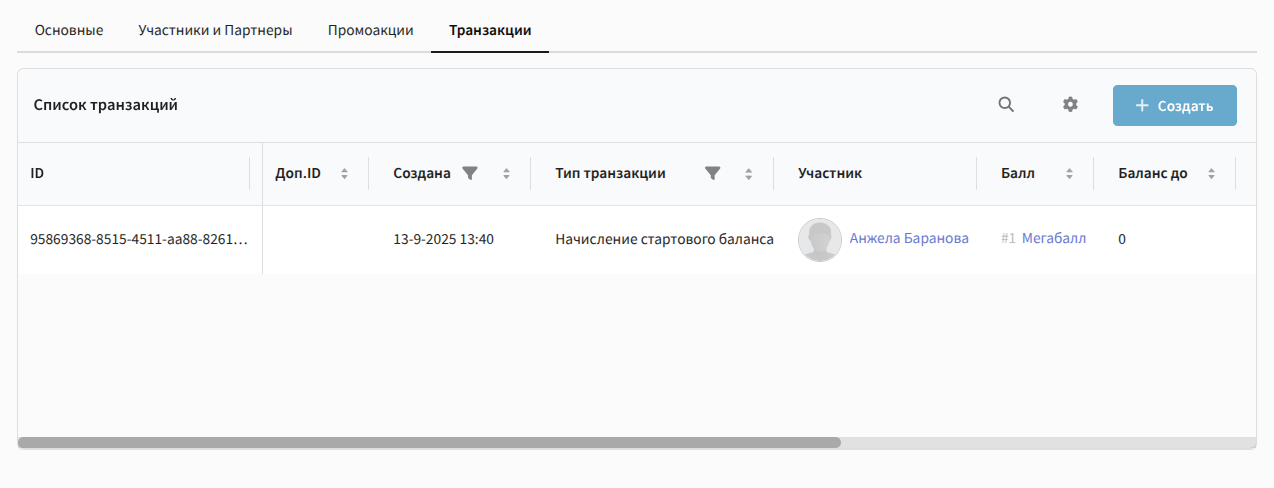Click the ID column header

pyautogui.click(x=38, y=174)
